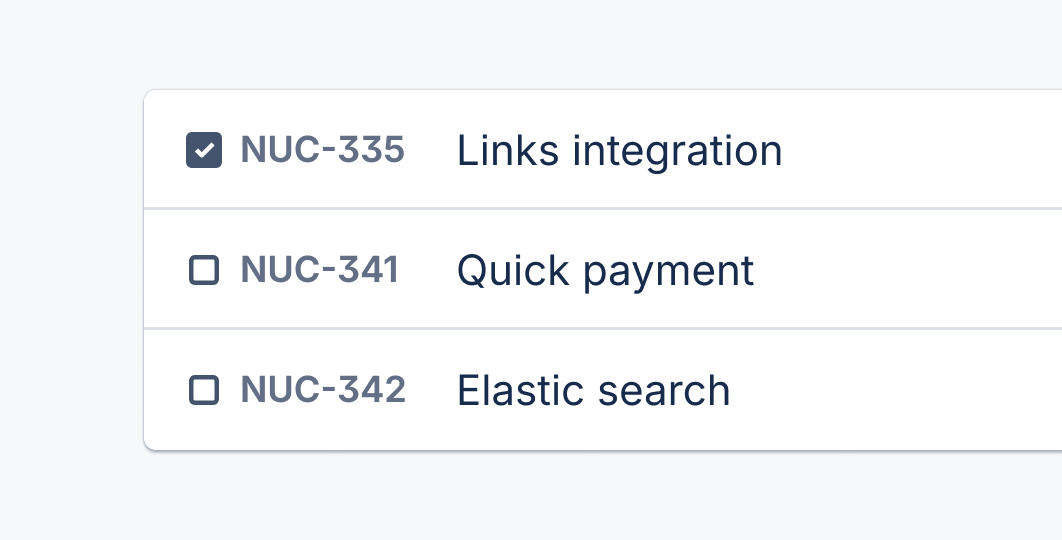The width and height of the screenshot is (1062, 540).
Task: Click the word "integration" in the first row
Action: point(677,152)
